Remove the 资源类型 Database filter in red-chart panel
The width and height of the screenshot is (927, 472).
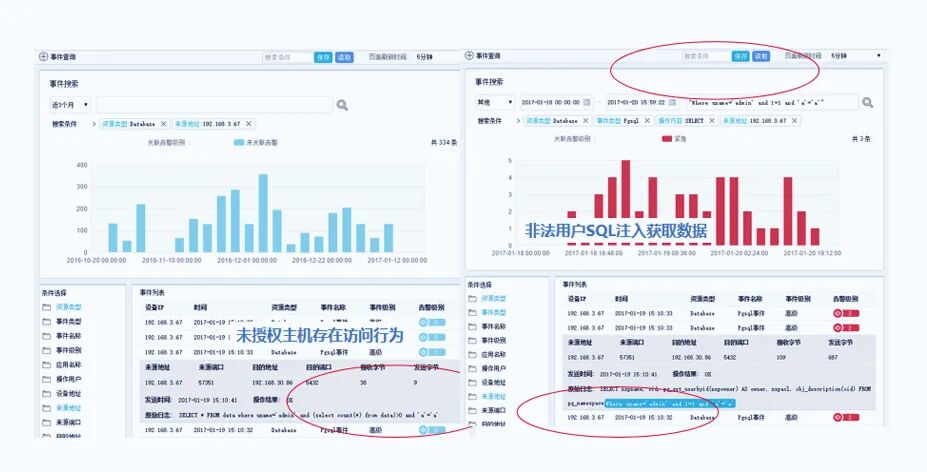coord(586,121)
